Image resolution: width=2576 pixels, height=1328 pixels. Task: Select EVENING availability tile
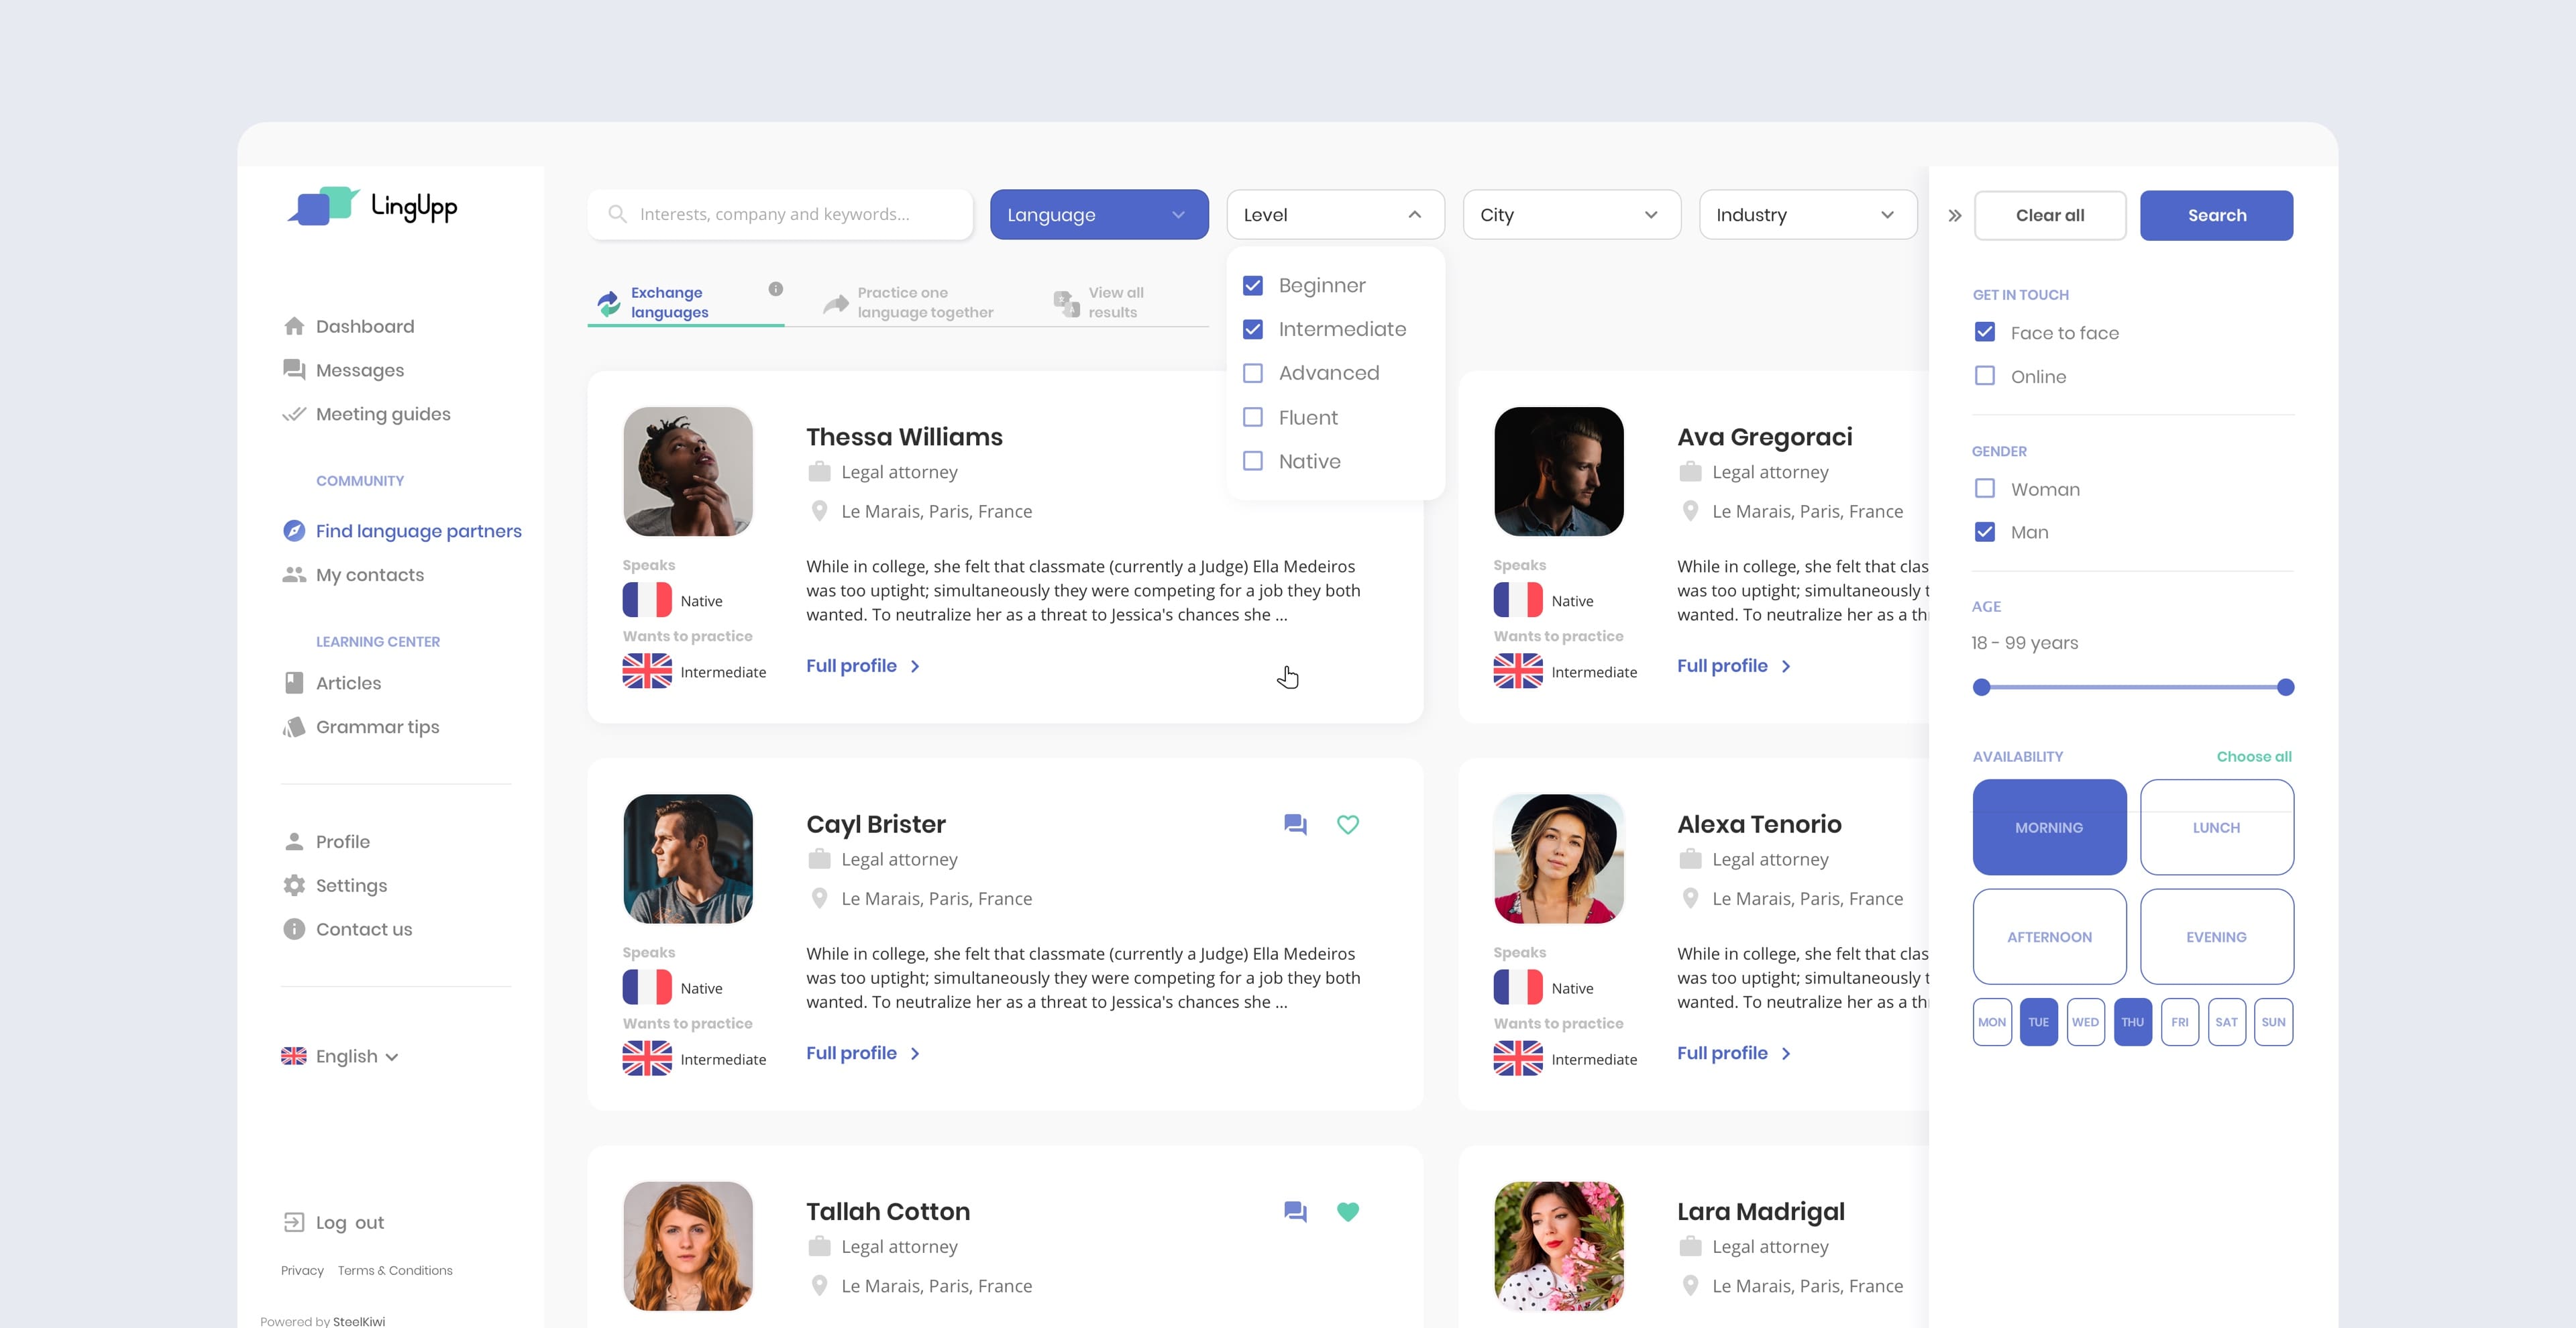point(2216,937)
